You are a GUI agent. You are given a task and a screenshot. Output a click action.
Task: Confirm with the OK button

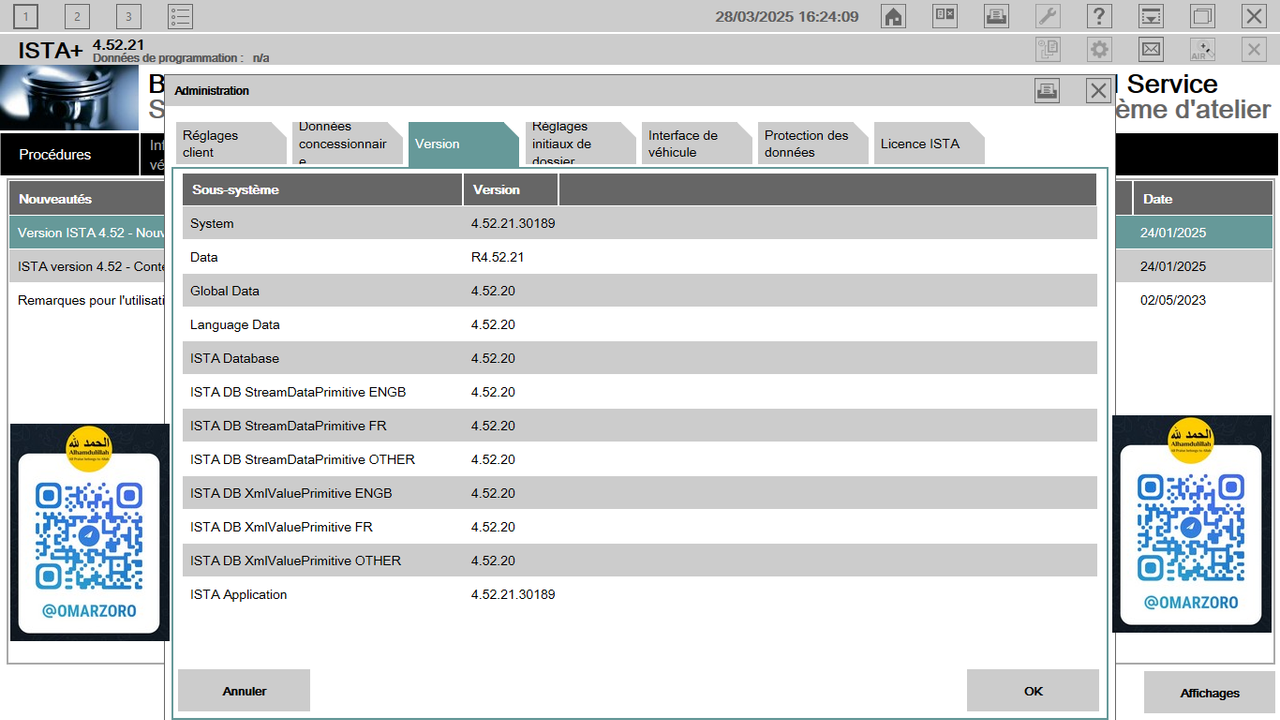click(x=1033, y=691)
